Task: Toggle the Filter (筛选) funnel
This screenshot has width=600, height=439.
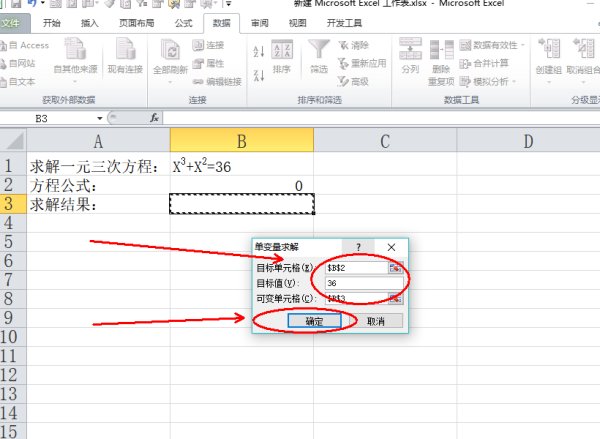Action: coord(319,56)
